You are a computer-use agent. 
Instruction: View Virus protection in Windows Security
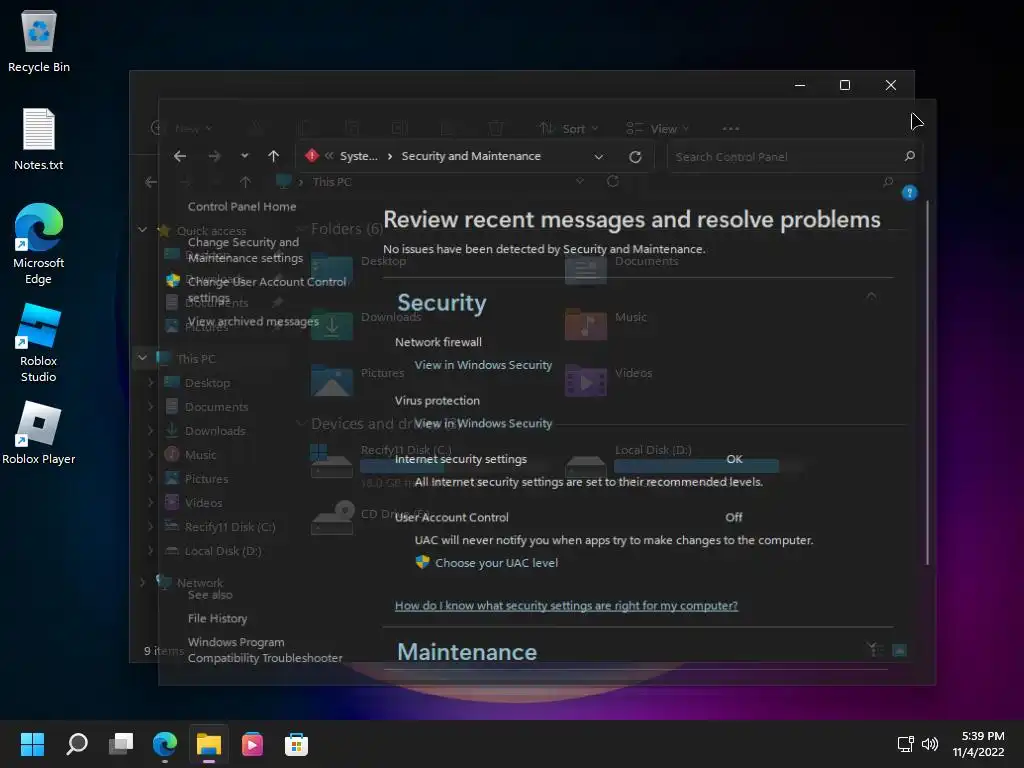tap(483, 423)
